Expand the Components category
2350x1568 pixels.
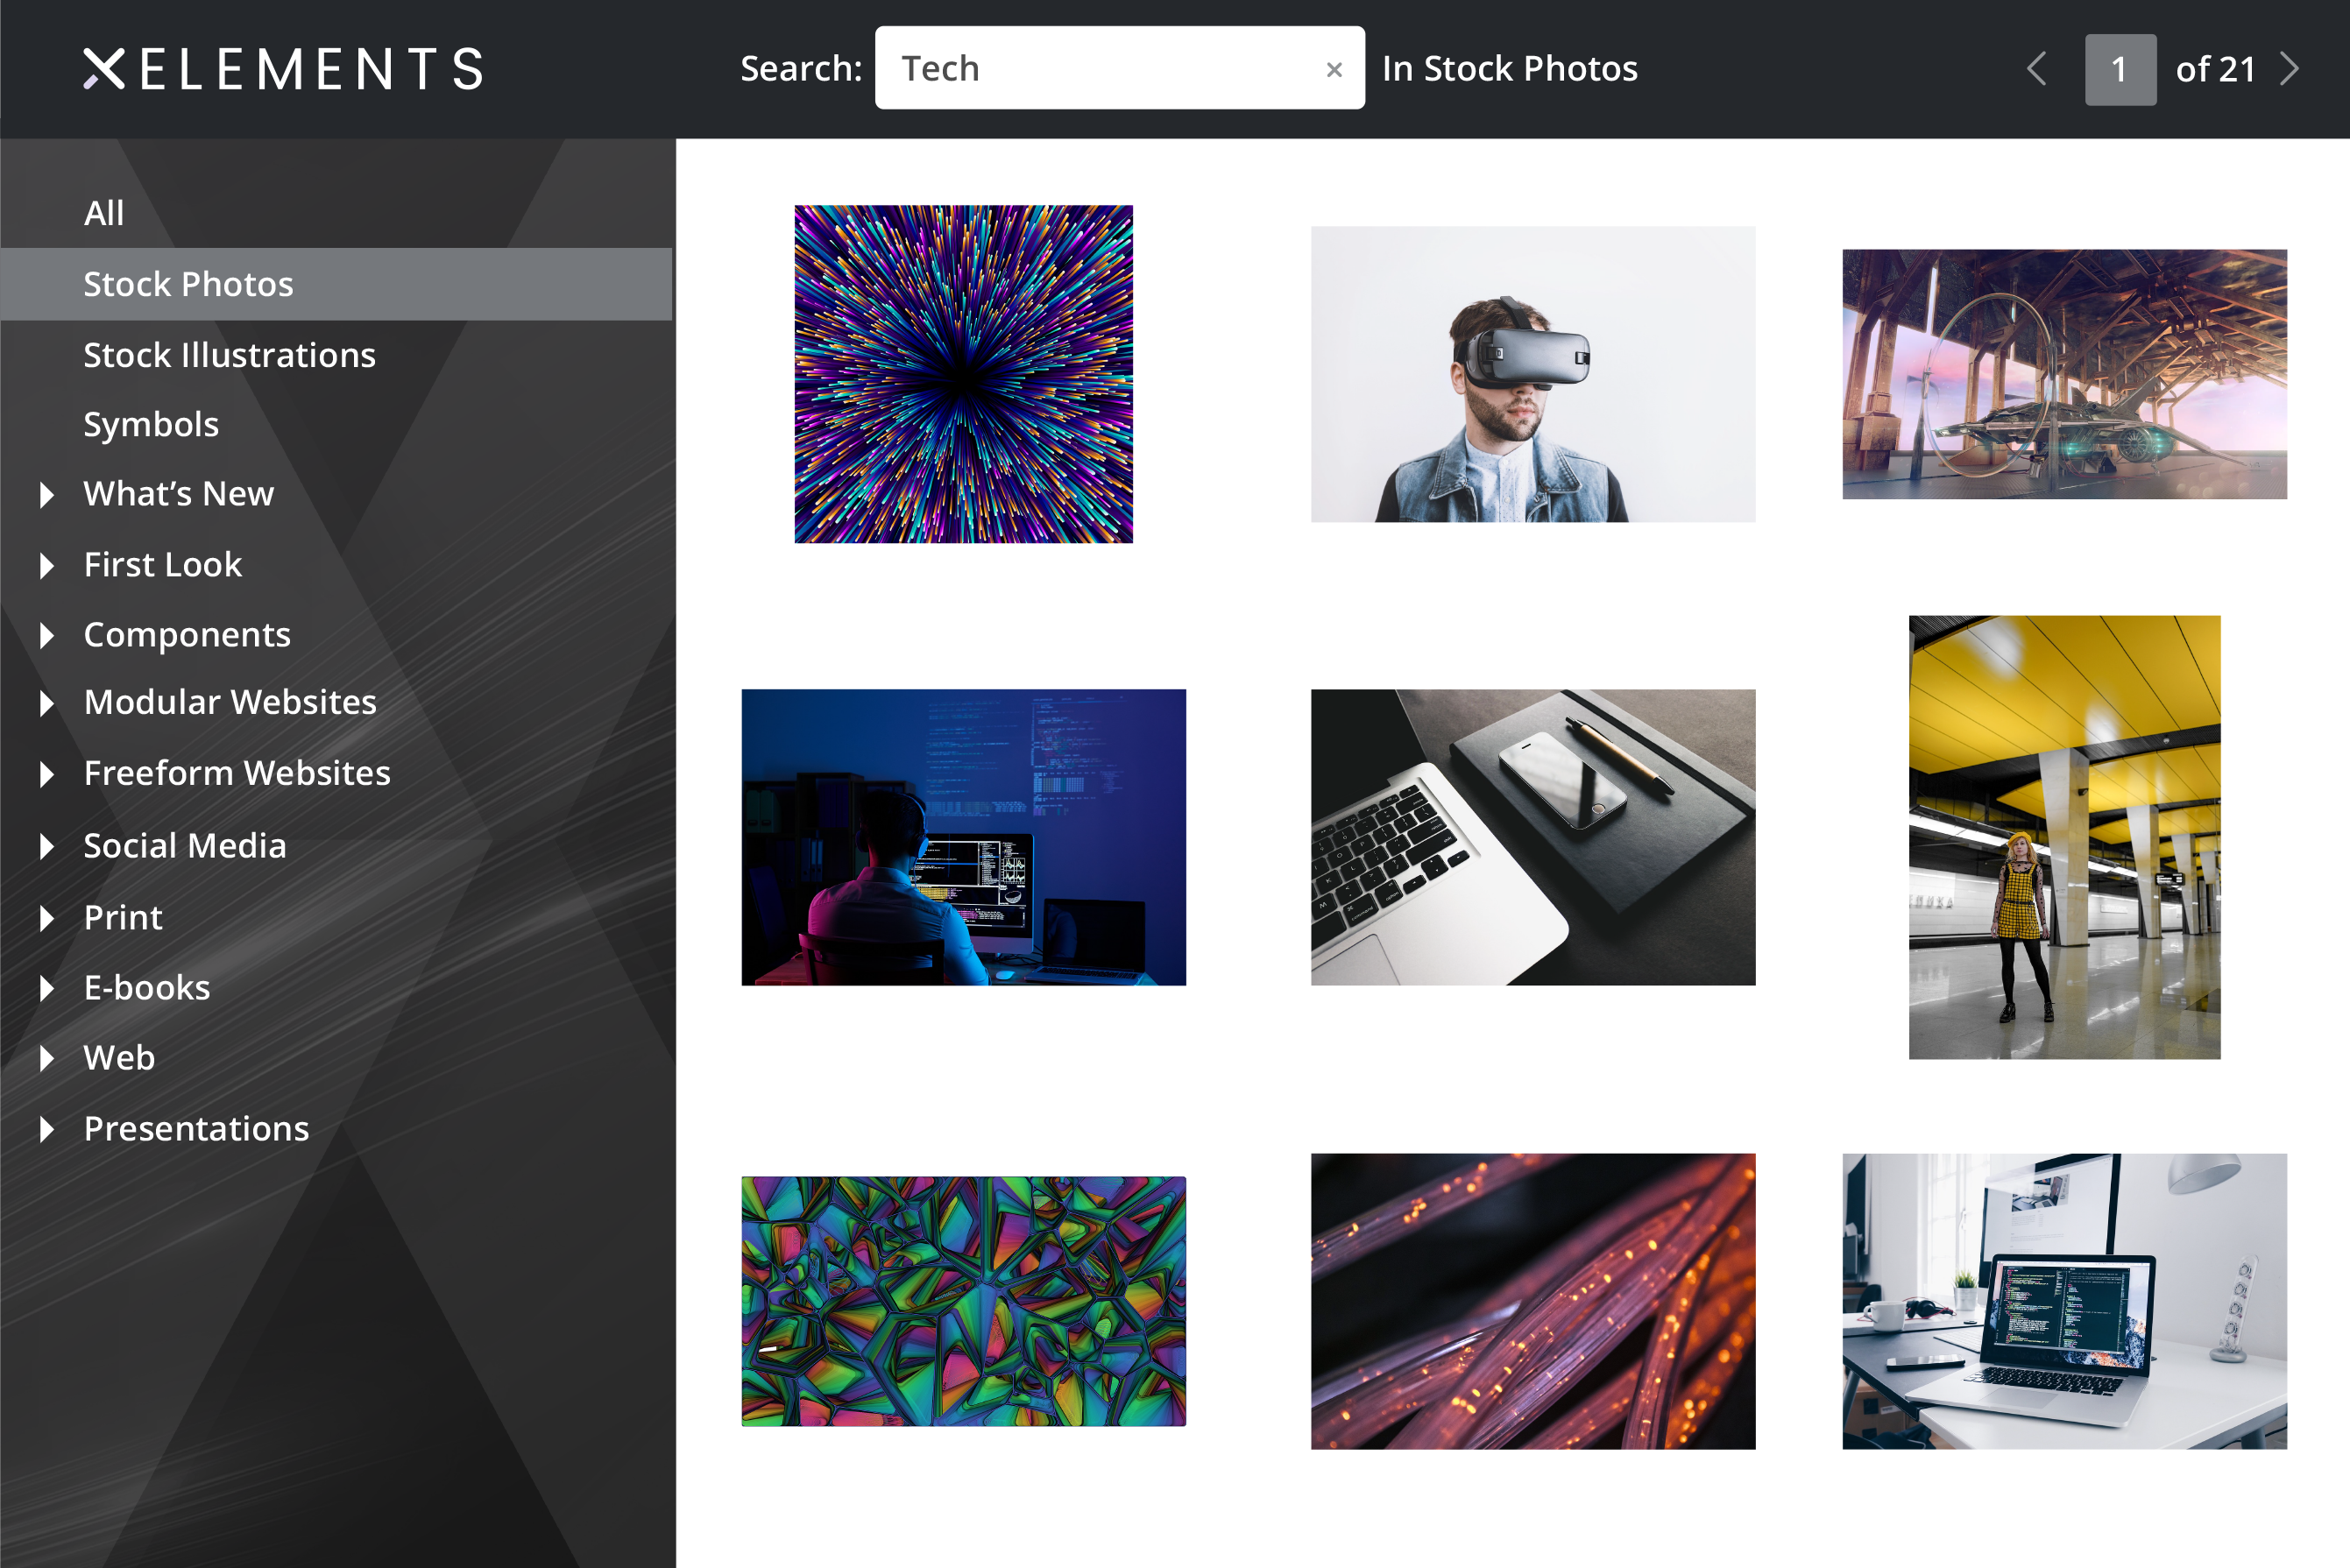(x=187, y=634)
